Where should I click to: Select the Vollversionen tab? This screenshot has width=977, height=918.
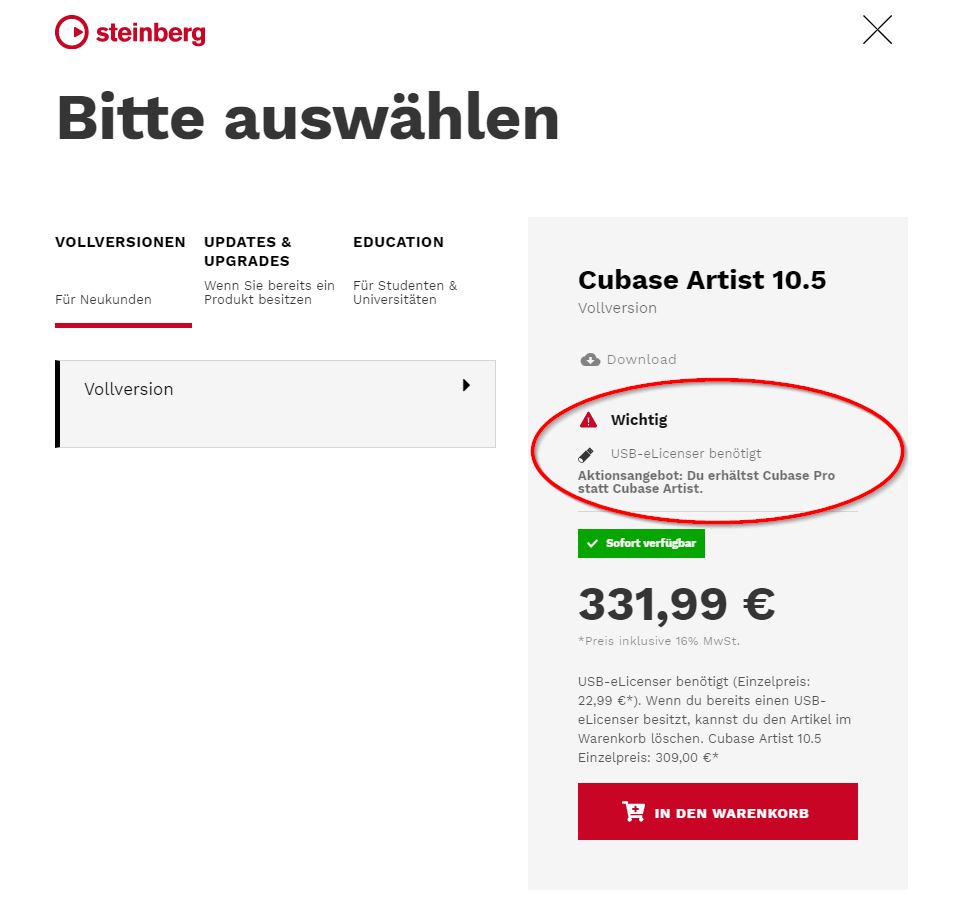pyautogui.click(x=121, y=242)
